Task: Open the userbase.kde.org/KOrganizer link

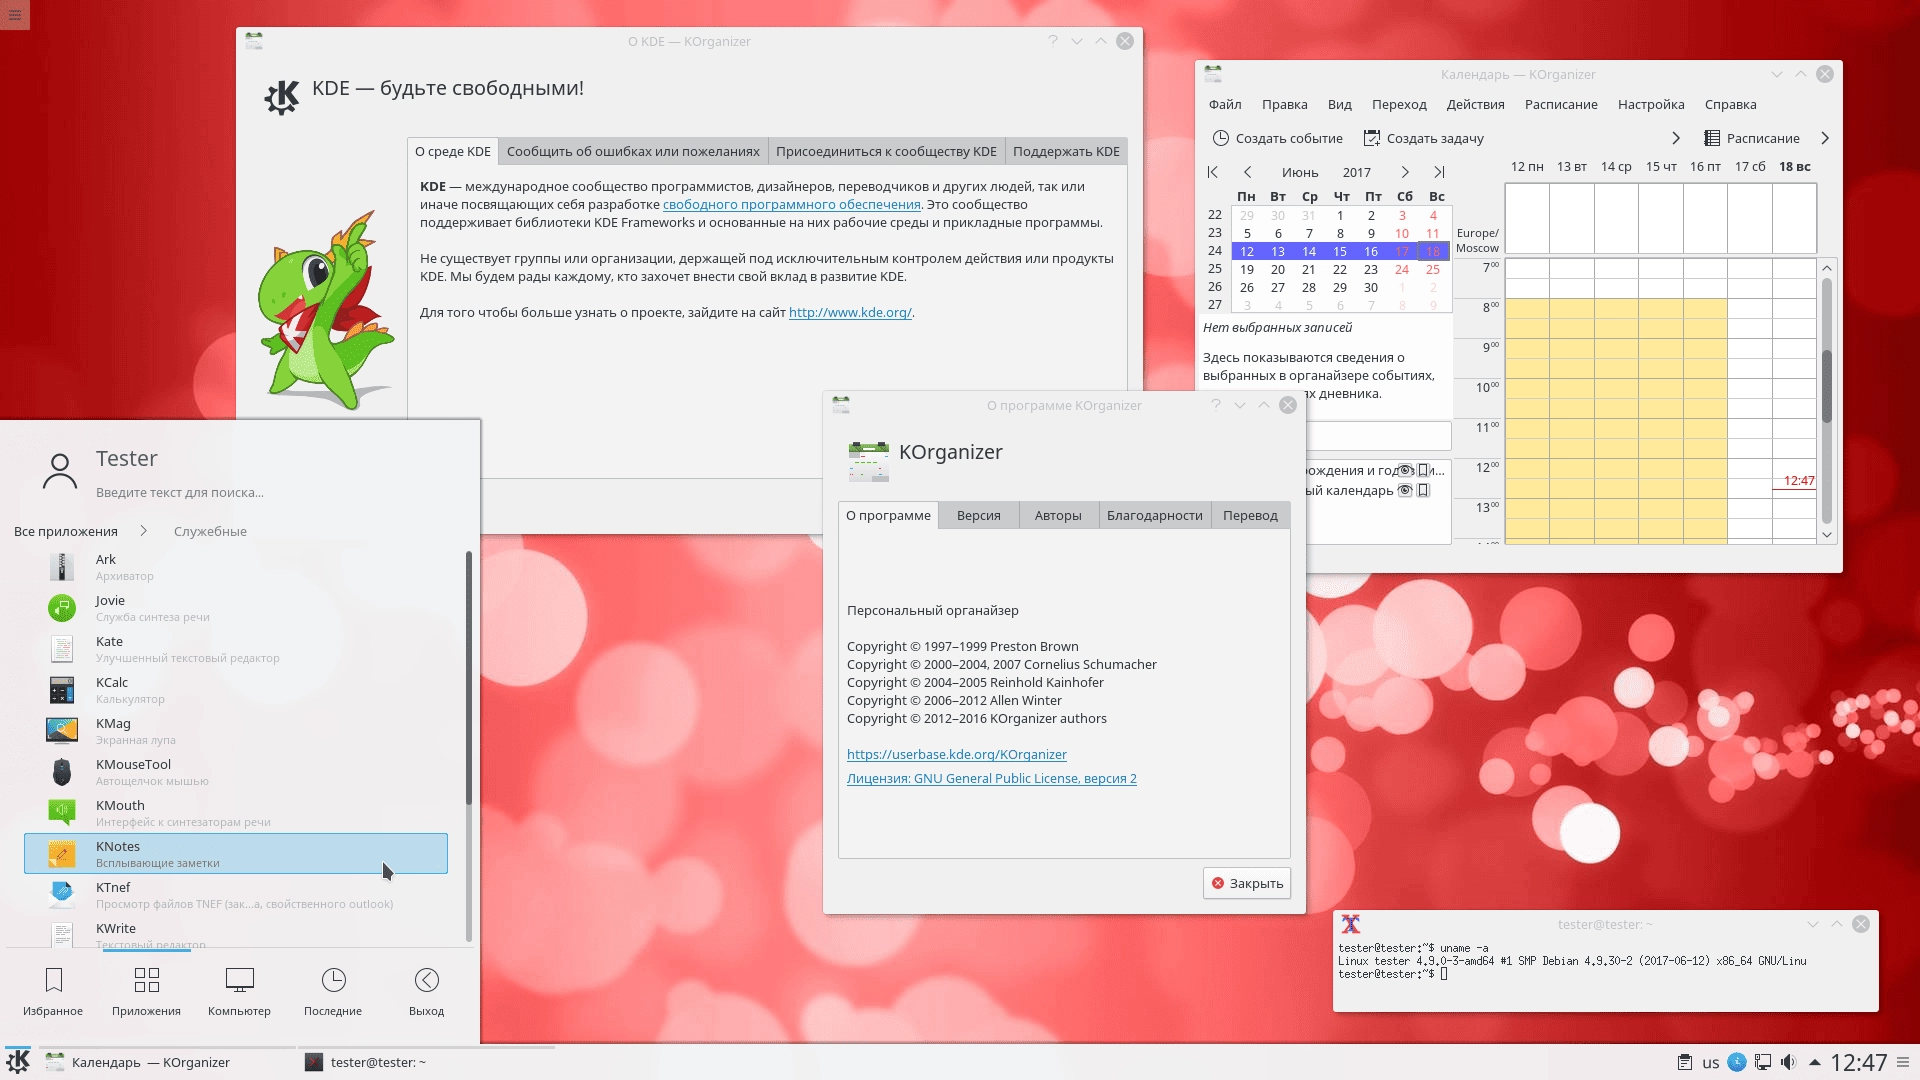Action: [956, 754]
